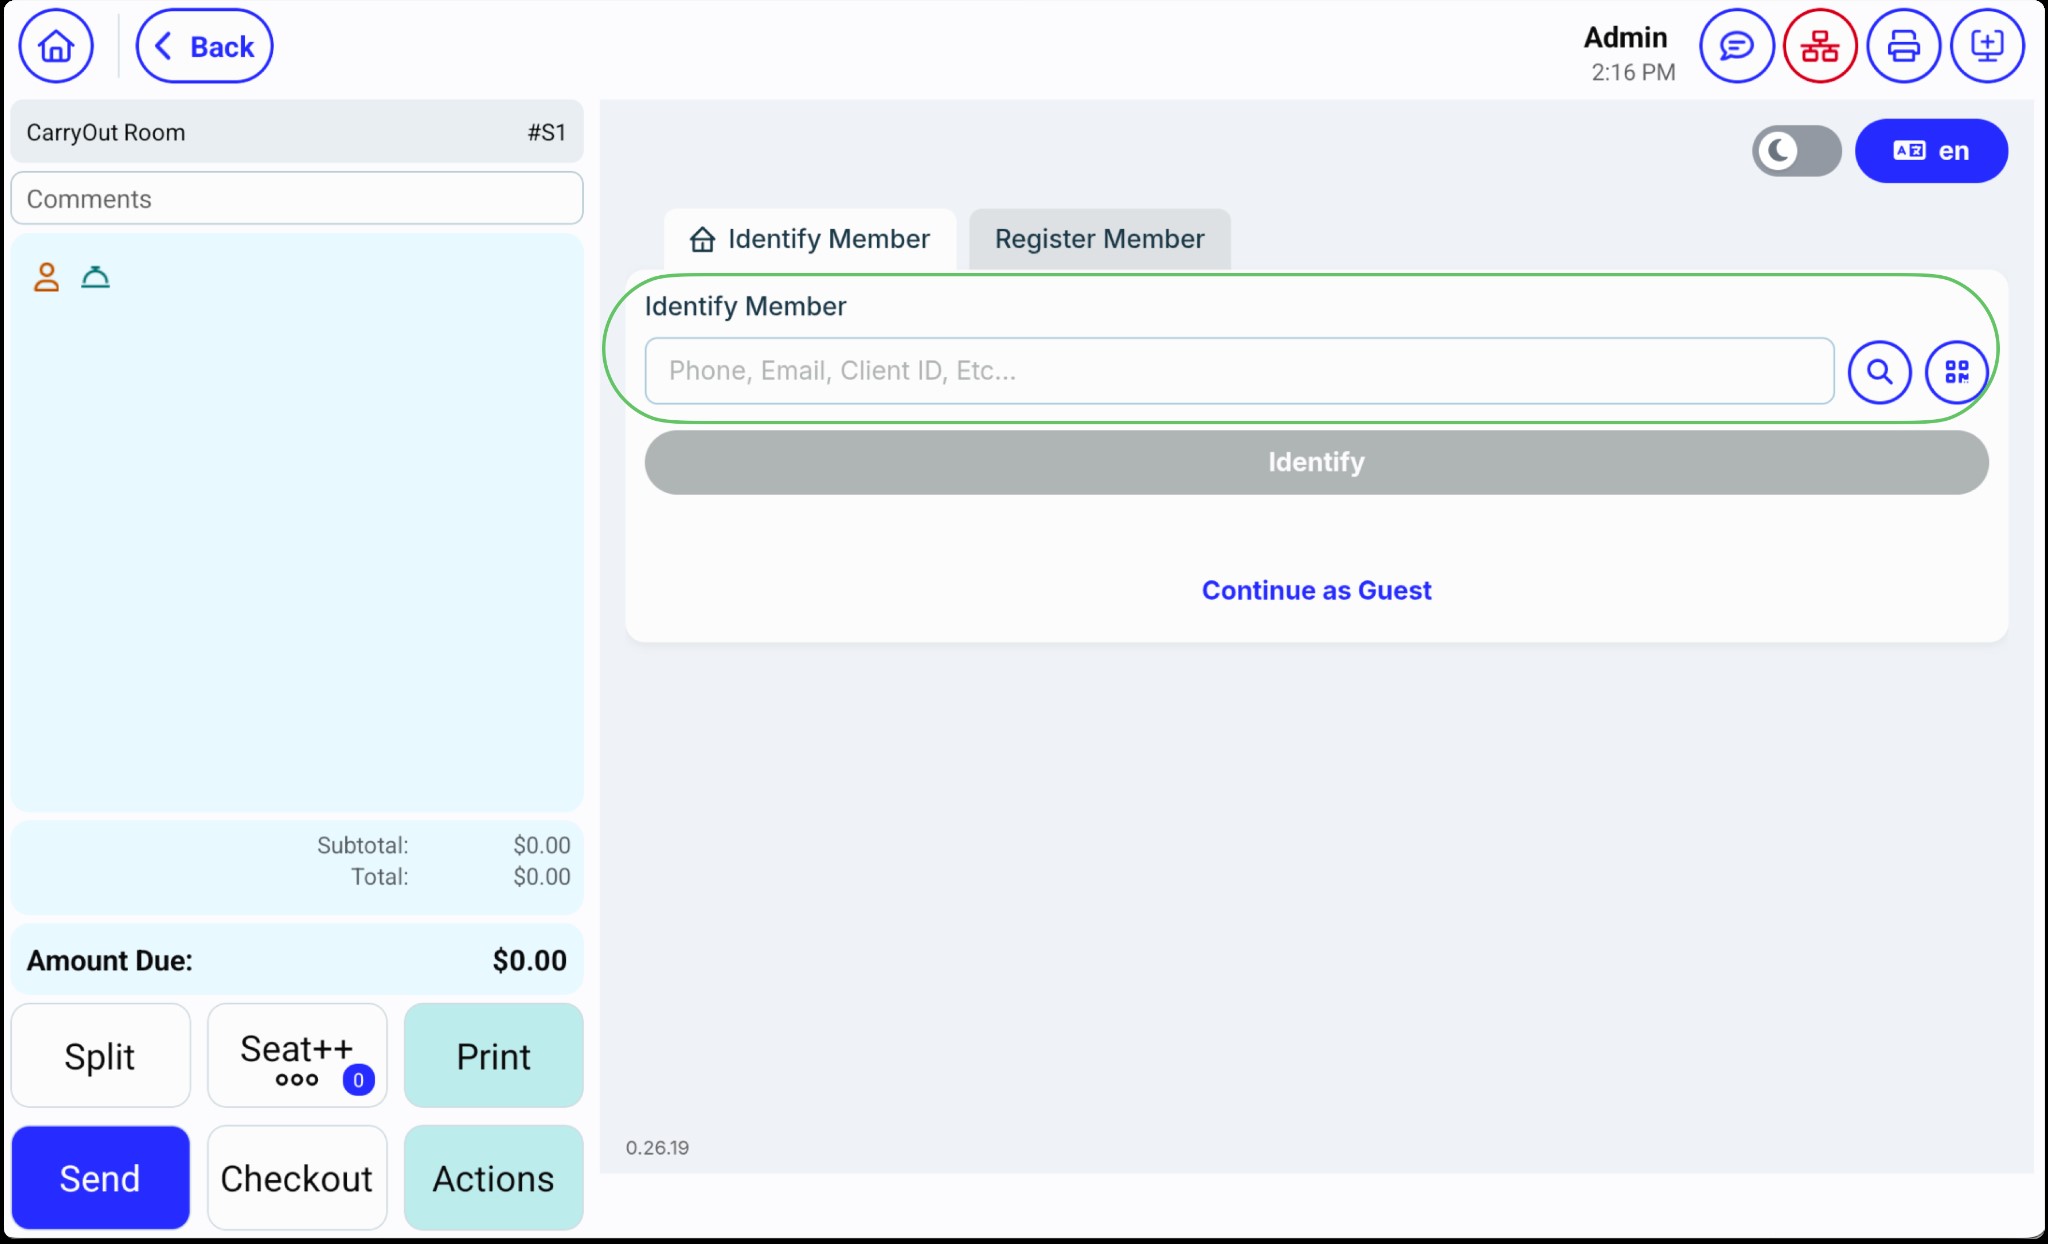The height and width of the screenshot is (1244, 2048).
Task: Select the orange person seat icon
Action: 46,277
